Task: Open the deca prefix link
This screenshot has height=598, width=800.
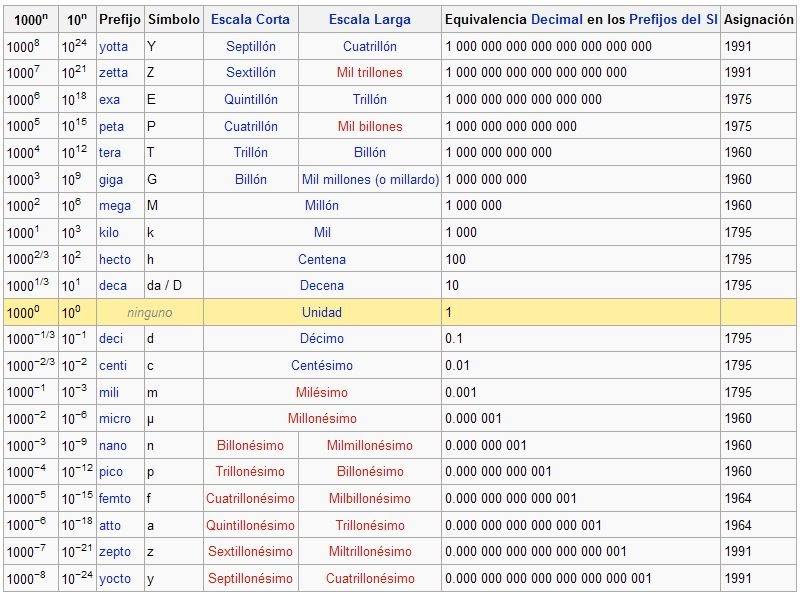Action: [x=113, y=285]
